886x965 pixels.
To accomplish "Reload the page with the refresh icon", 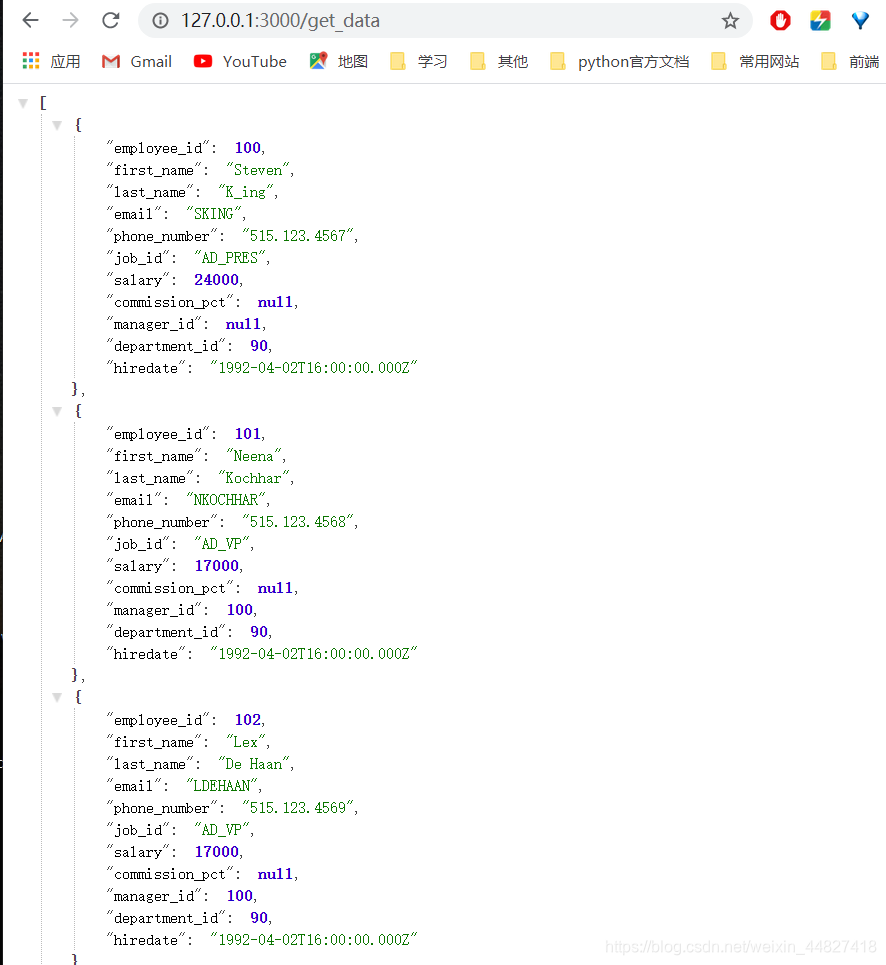I will click(111, 20).
